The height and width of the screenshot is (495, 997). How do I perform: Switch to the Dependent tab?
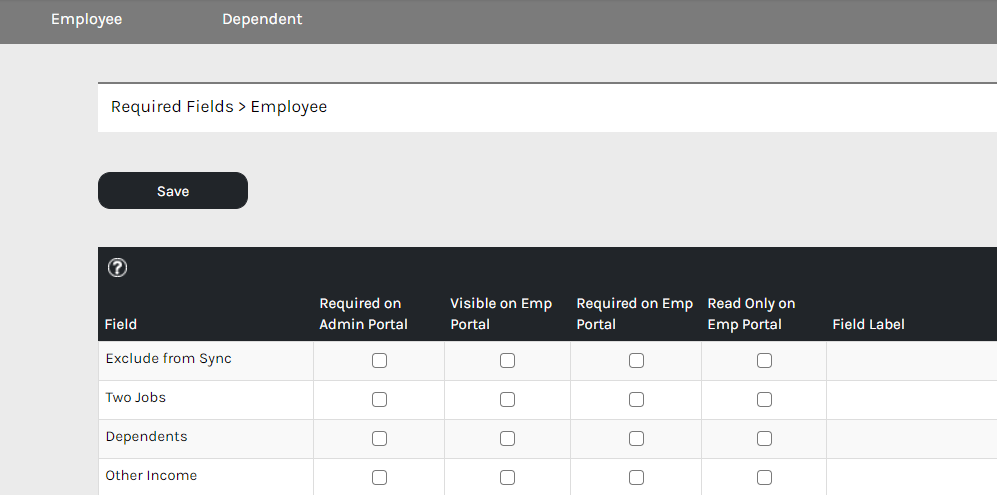262,19
